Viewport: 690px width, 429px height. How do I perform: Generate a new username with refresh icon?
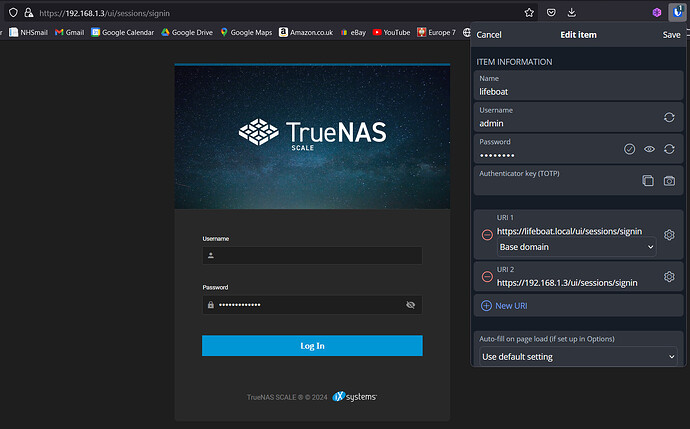669,117
